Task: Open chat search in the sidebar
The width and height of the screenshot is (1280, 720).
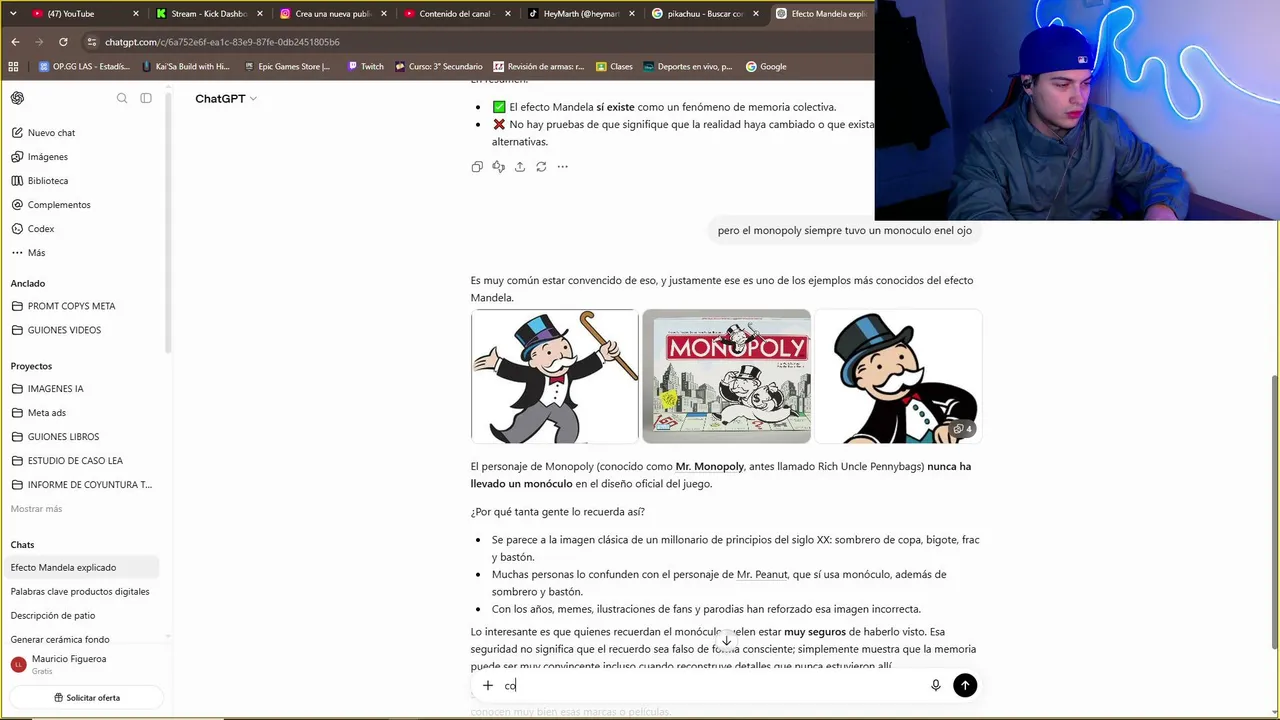Action: click(122, 98)
